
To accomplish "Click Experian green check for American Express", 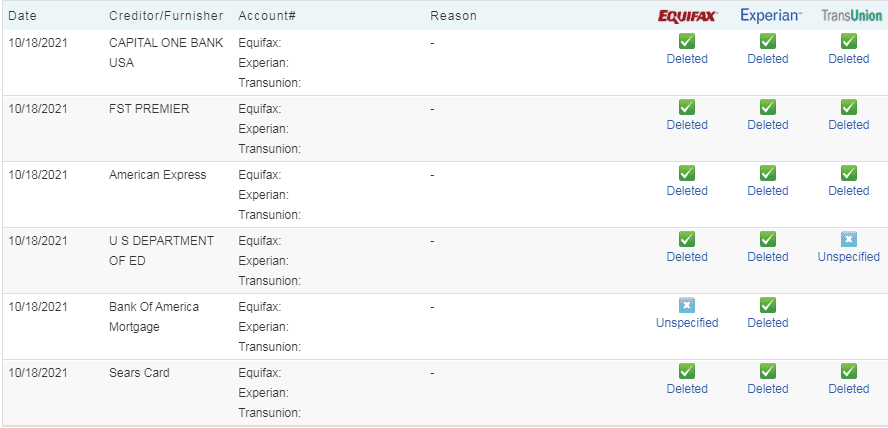I will tap(768, 173).
